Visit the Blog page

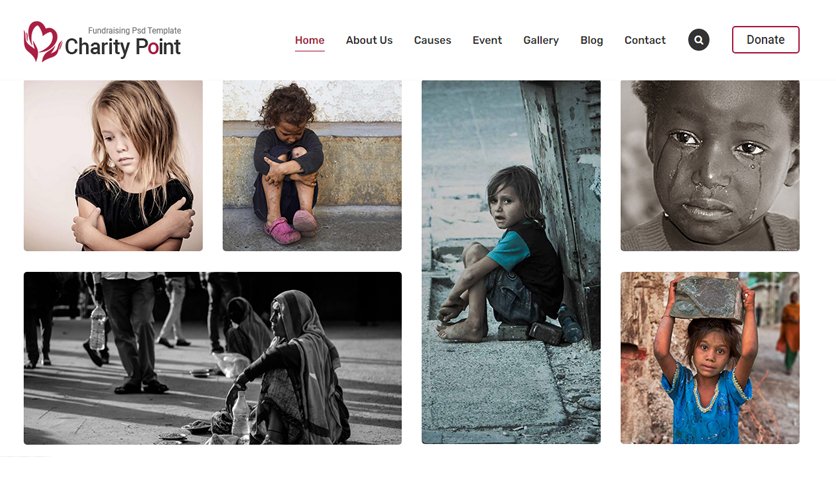pyautogui.click(x=591, y=40)
